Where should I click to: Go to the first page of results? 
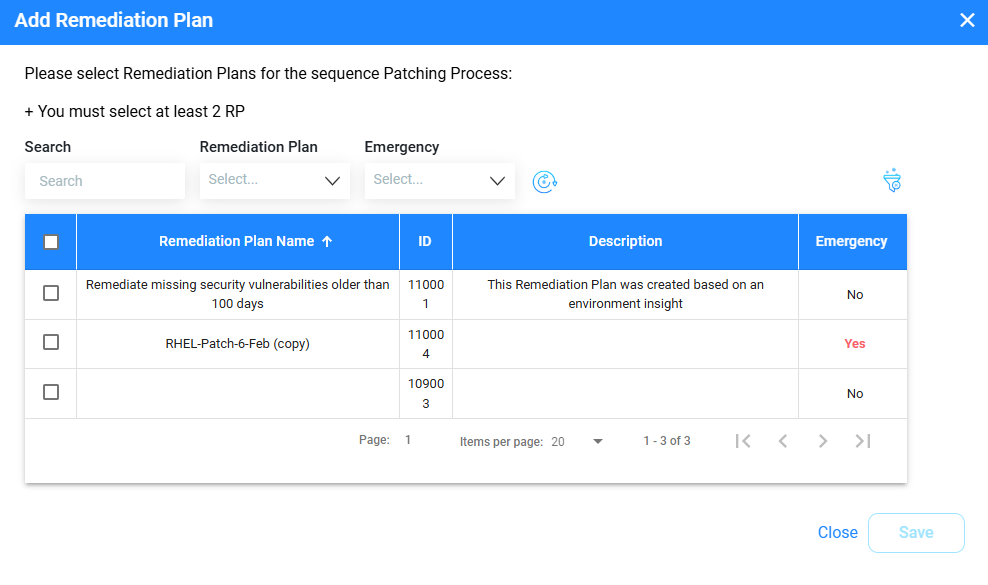click(743, 441)
